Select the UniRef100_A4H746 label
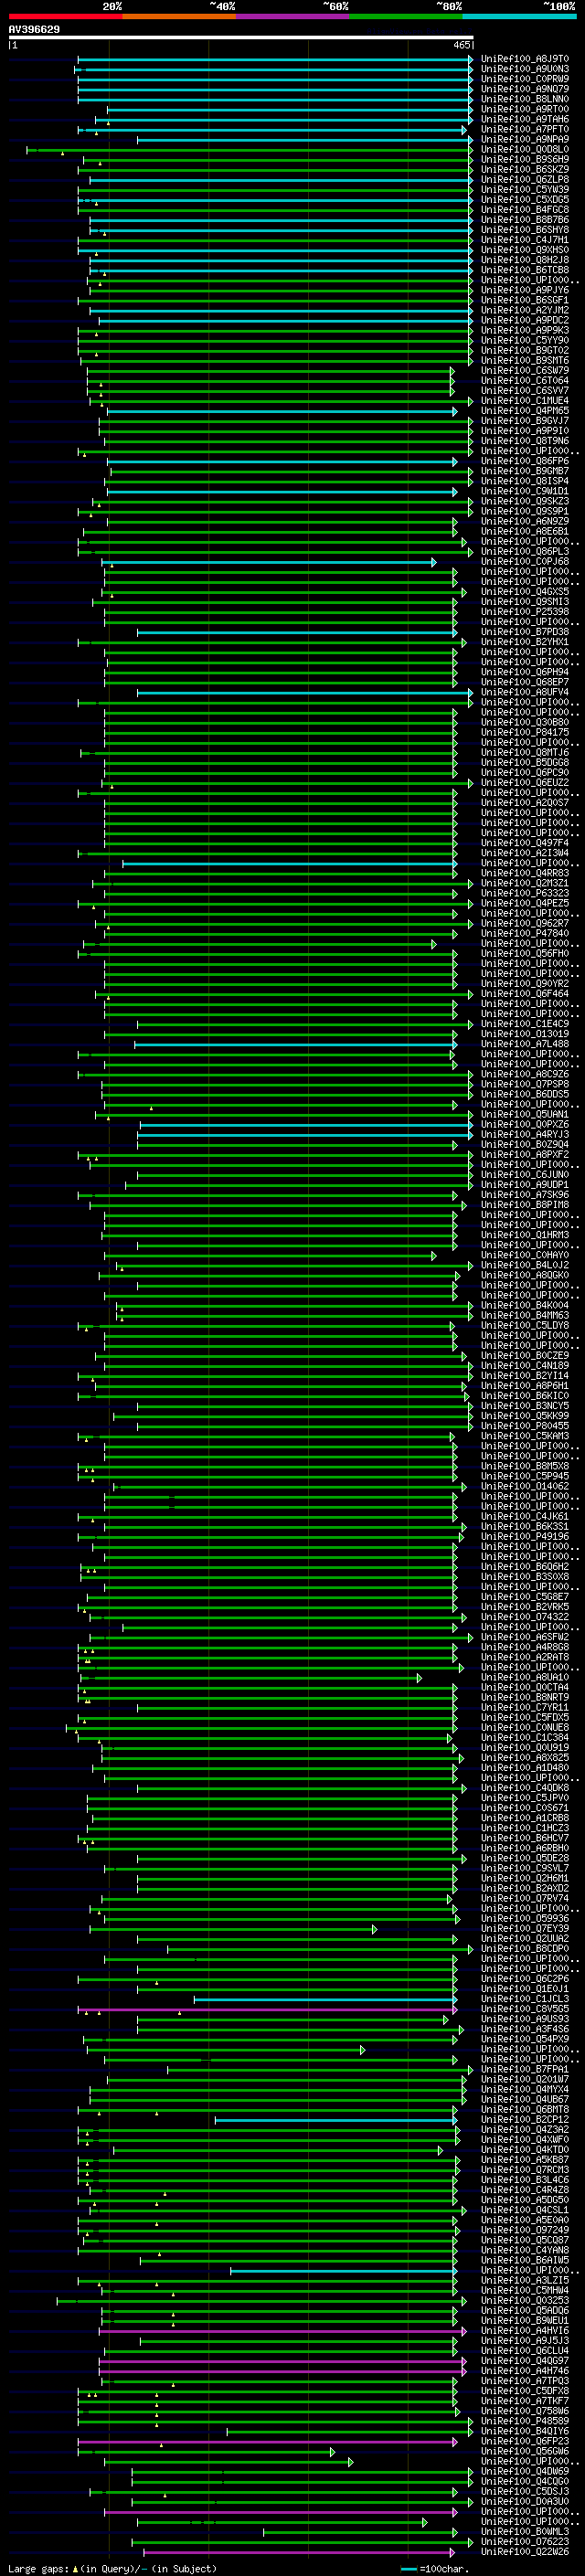585x2576 pixels. pos(525,2371)
